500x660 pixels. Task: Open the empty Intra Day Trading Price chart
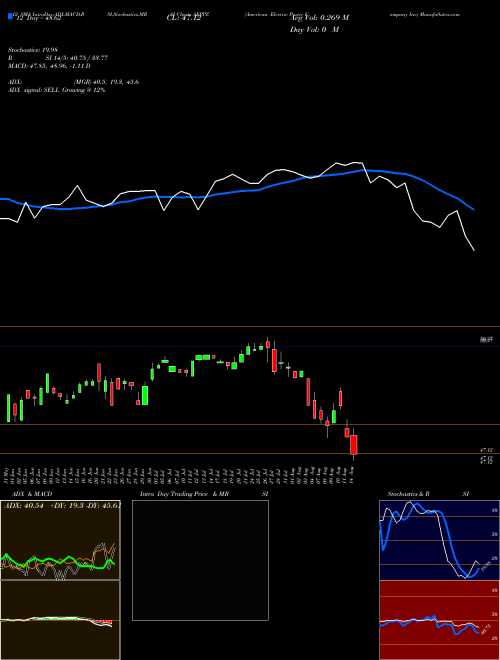[200, 560]
